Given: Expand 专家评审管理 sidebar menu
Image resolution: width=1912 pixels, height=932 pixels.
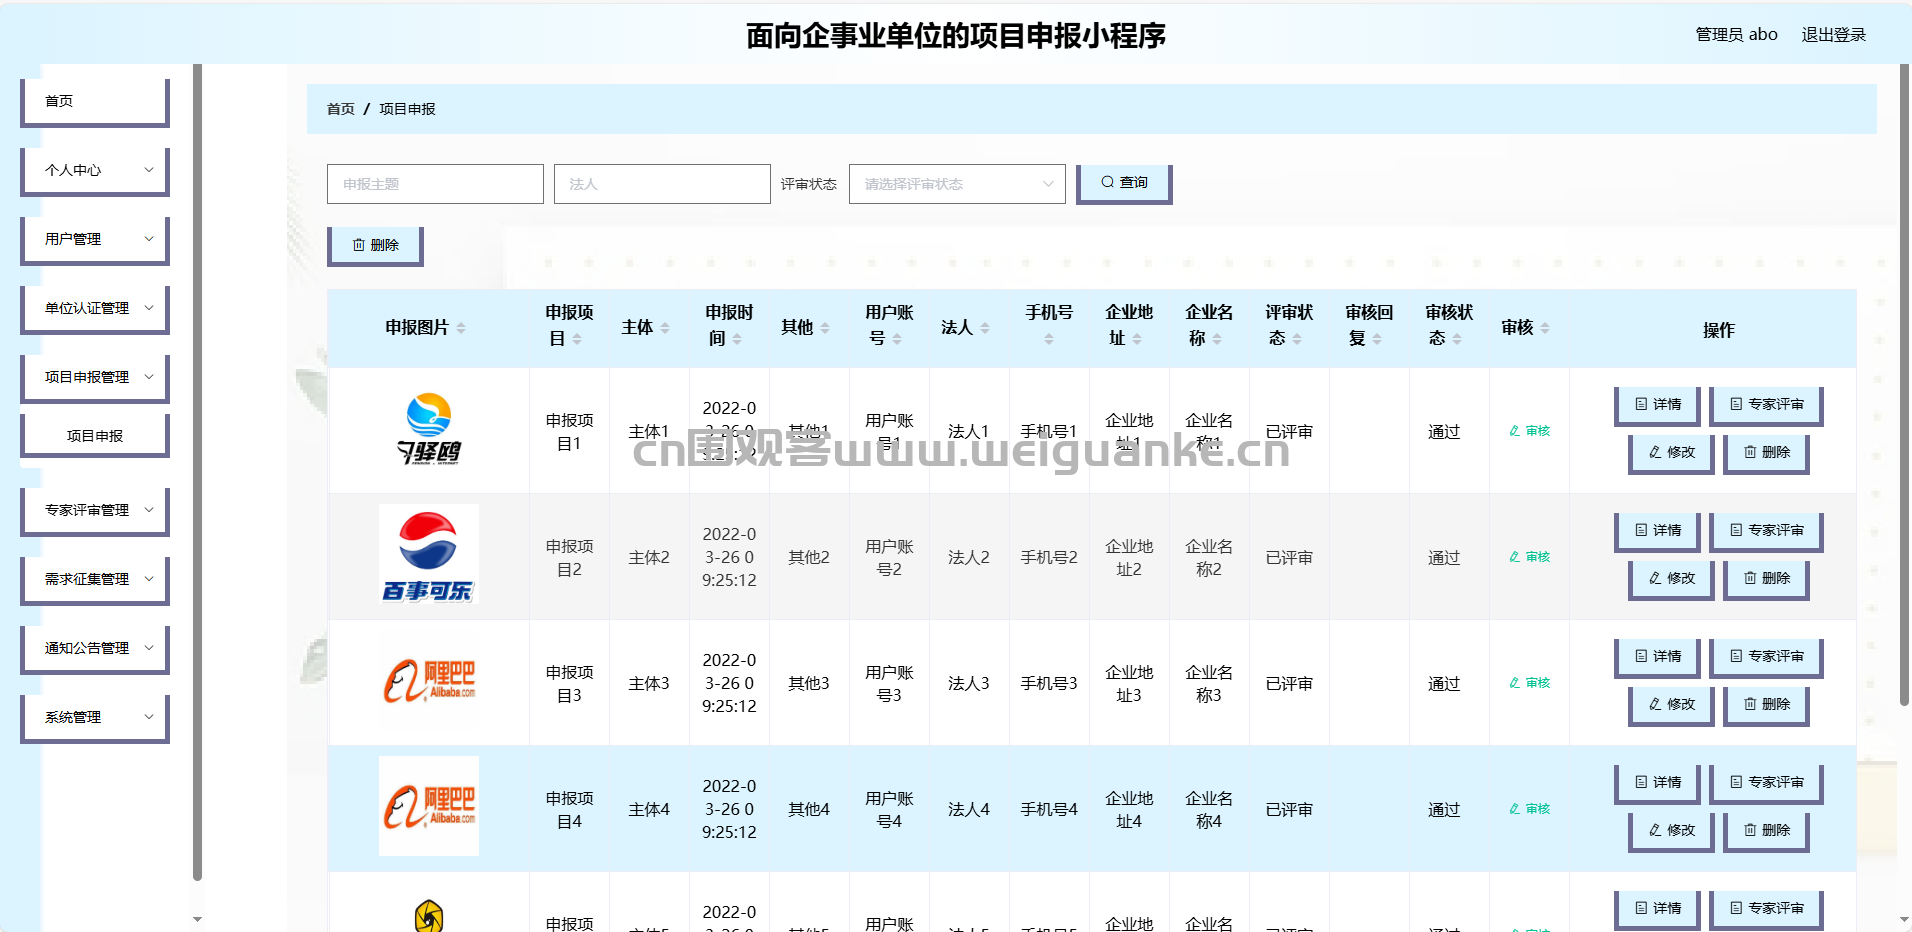Looking at the screenshot, I should 95,510.
